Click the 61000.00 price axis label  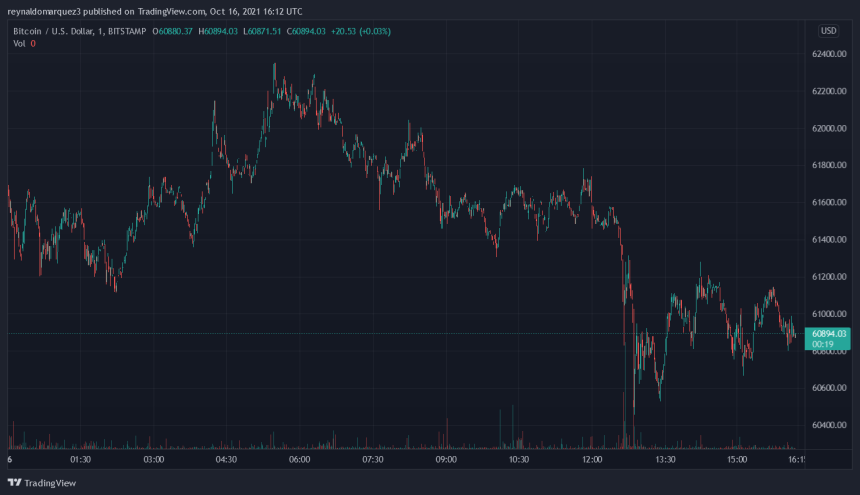[829, 314]
